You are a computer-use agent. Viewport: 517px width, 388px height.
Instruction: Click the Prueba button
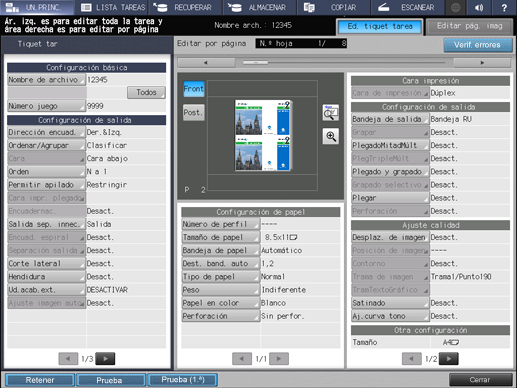pyautogui.click(x=111, y=380)
